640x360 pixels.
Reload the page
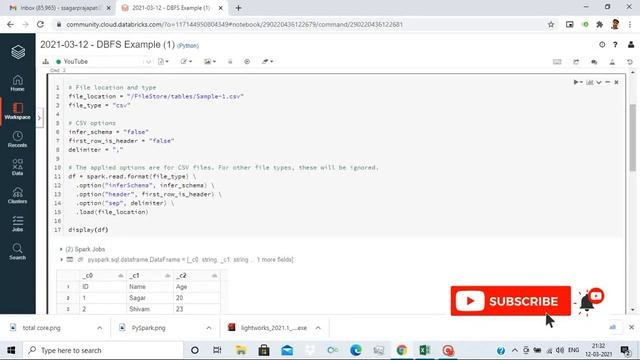click(x=40, y=24)
